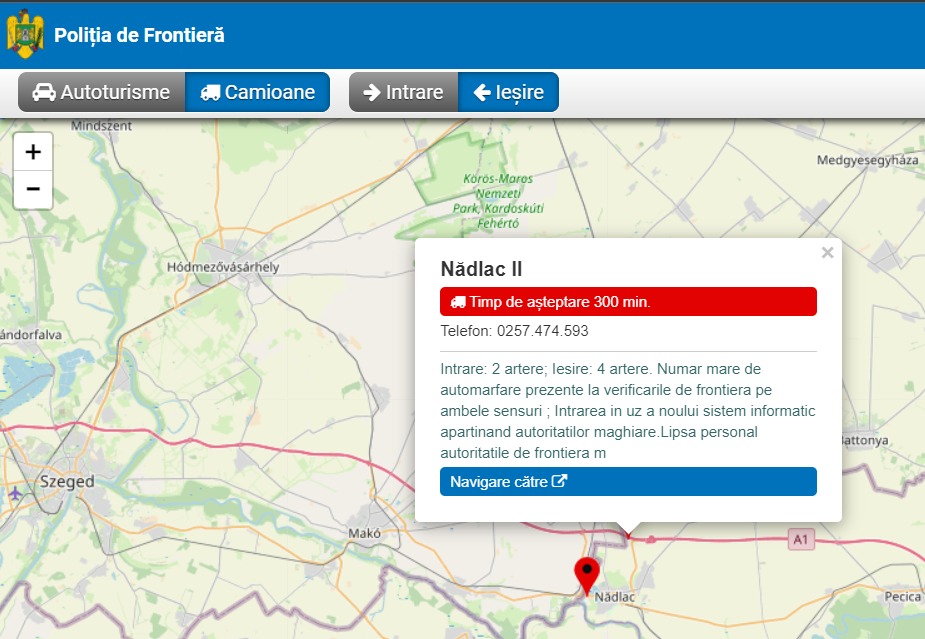Click the Szeged city label on the map
925x639 pixels.
click(x=67, y=482)
